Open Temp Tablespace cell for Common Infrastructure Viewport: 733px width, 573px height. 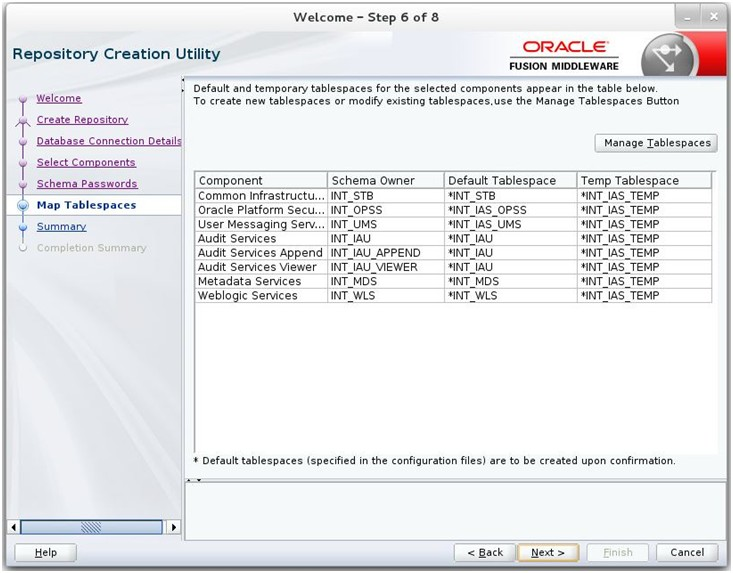(x=644, y=196)
